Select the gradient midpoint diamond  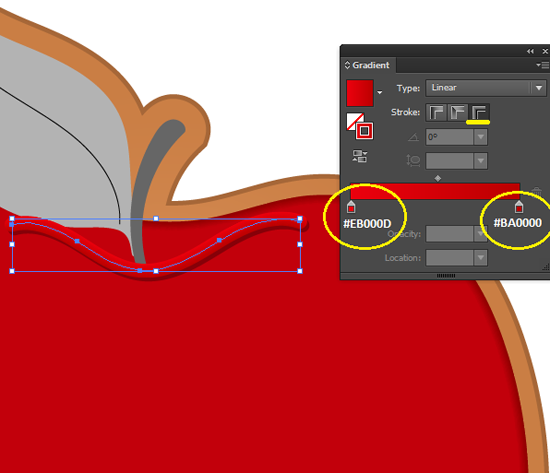pyautogui.click(x=437, y=179)
